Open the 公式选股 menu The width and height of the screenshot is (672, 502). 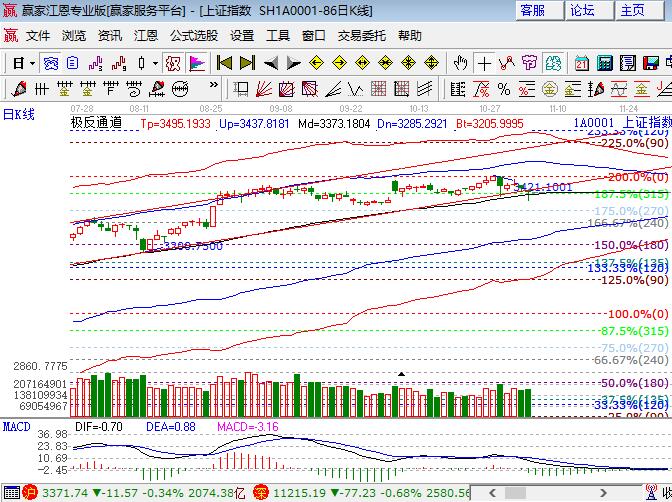pyautogui.click(x=193, y=35)
